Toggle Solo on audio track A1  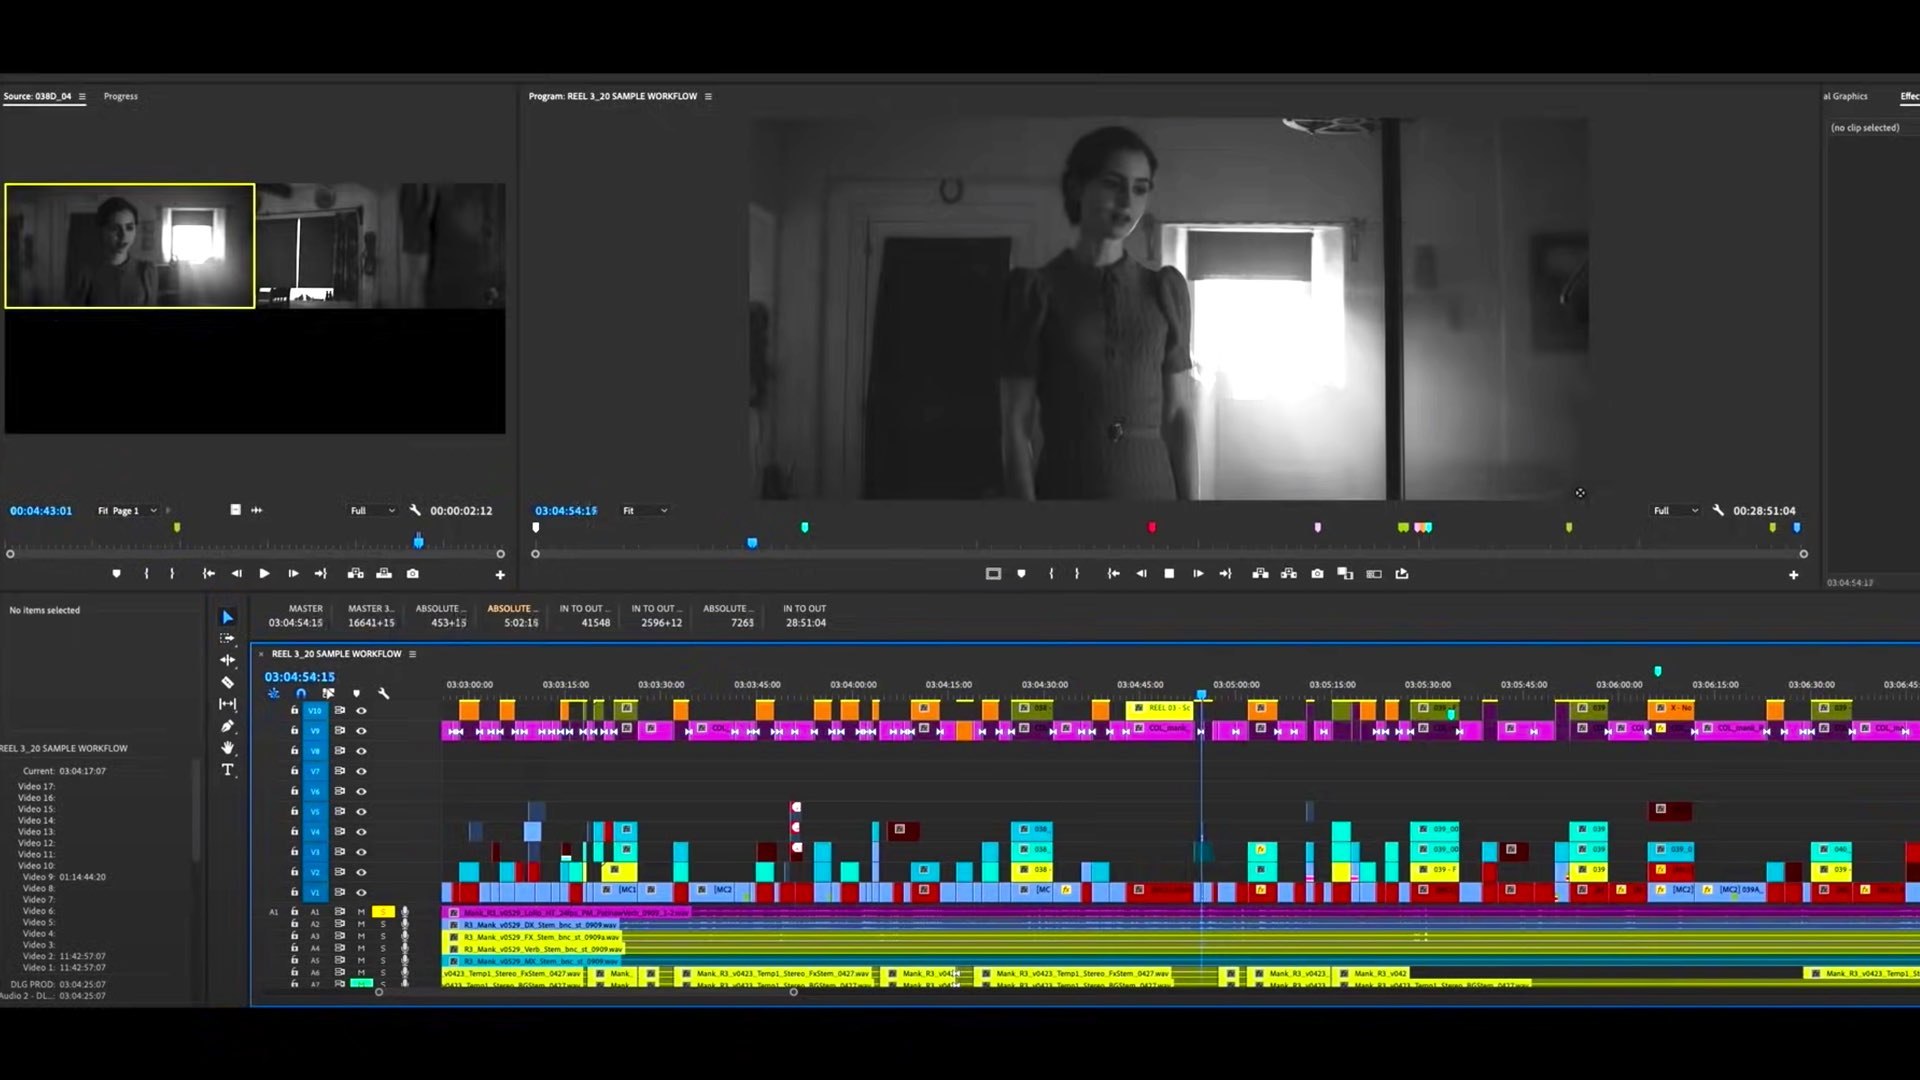(x=383, y=912)
